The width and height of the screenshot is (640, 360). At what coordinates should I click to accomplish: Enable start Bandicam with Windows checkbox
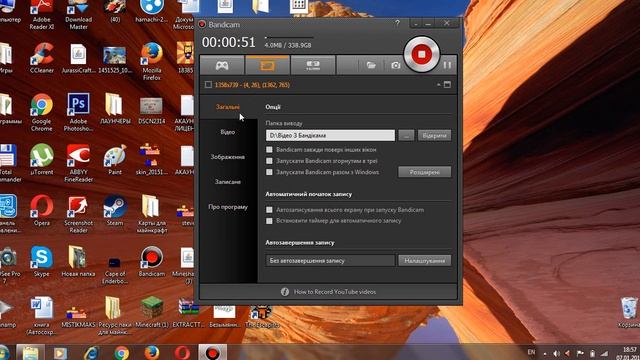coord(269,172)
